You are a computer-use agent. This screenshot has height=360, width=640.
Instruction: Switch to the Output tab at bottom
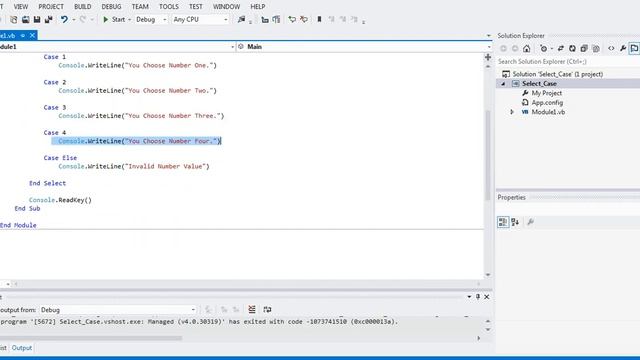(x=22, y=348)
